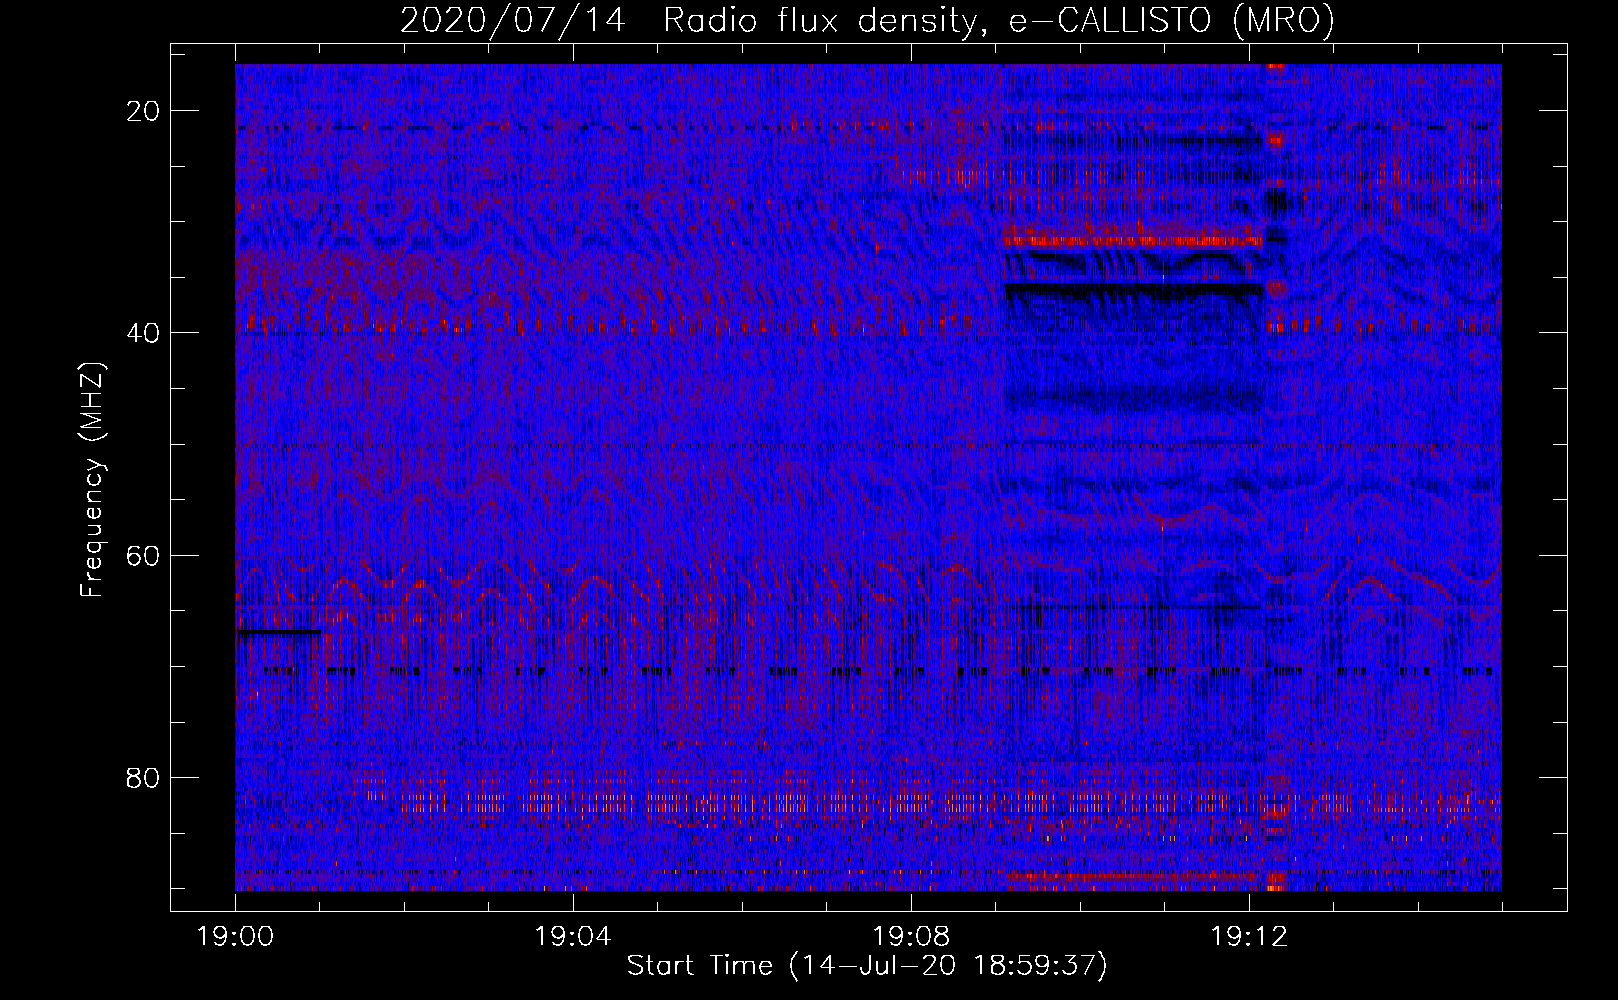
Task: Click the 19:00 time tick label
Action: point(235,937)
